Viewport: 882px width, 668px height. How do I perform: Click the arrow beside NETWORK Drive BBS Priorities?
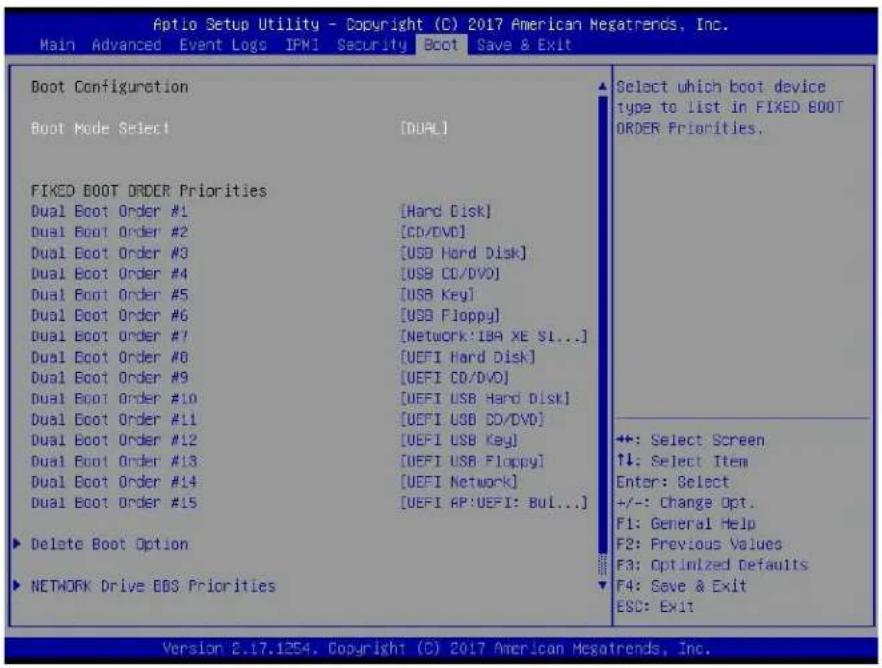click(17, 585)
